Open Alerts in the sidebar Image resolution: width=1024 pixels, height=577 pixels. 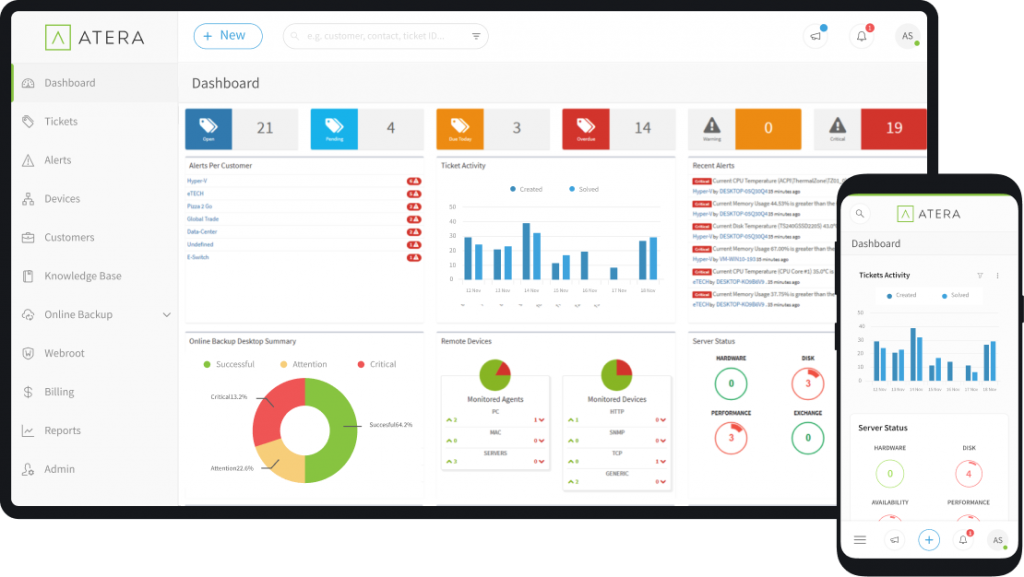tap(95, 160)
